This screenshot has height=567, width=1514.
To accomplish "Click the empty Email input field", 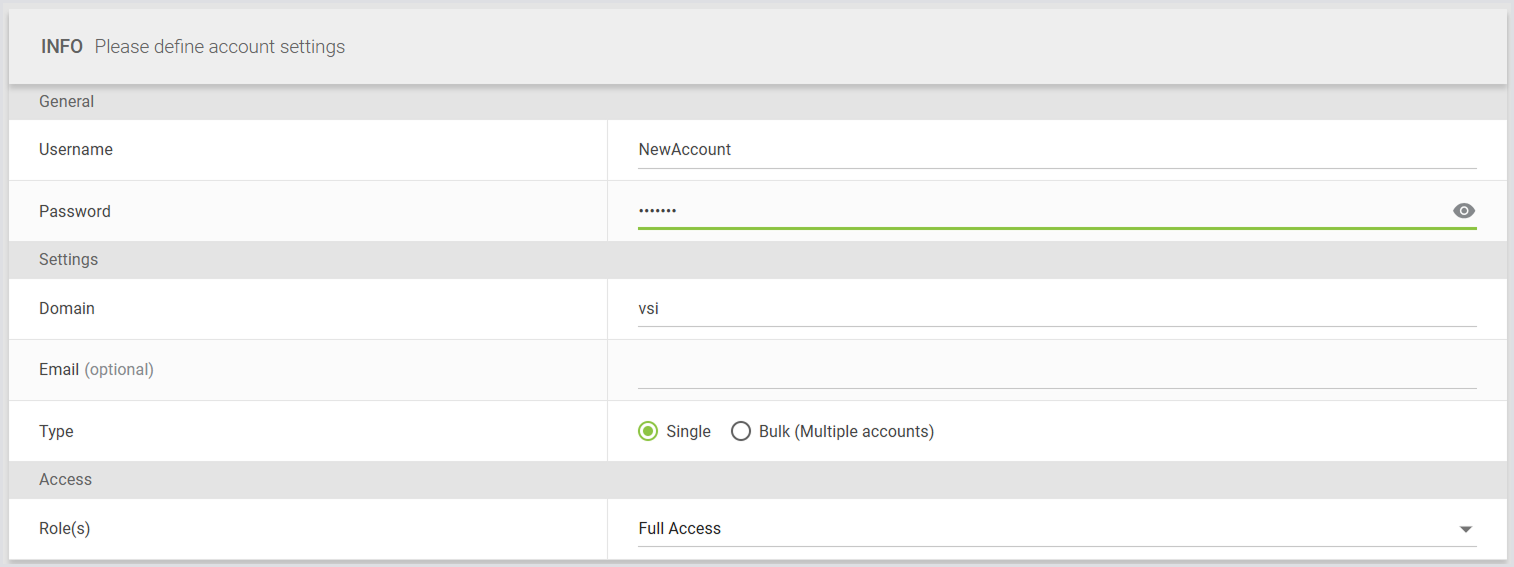I will click(1056, 370).
